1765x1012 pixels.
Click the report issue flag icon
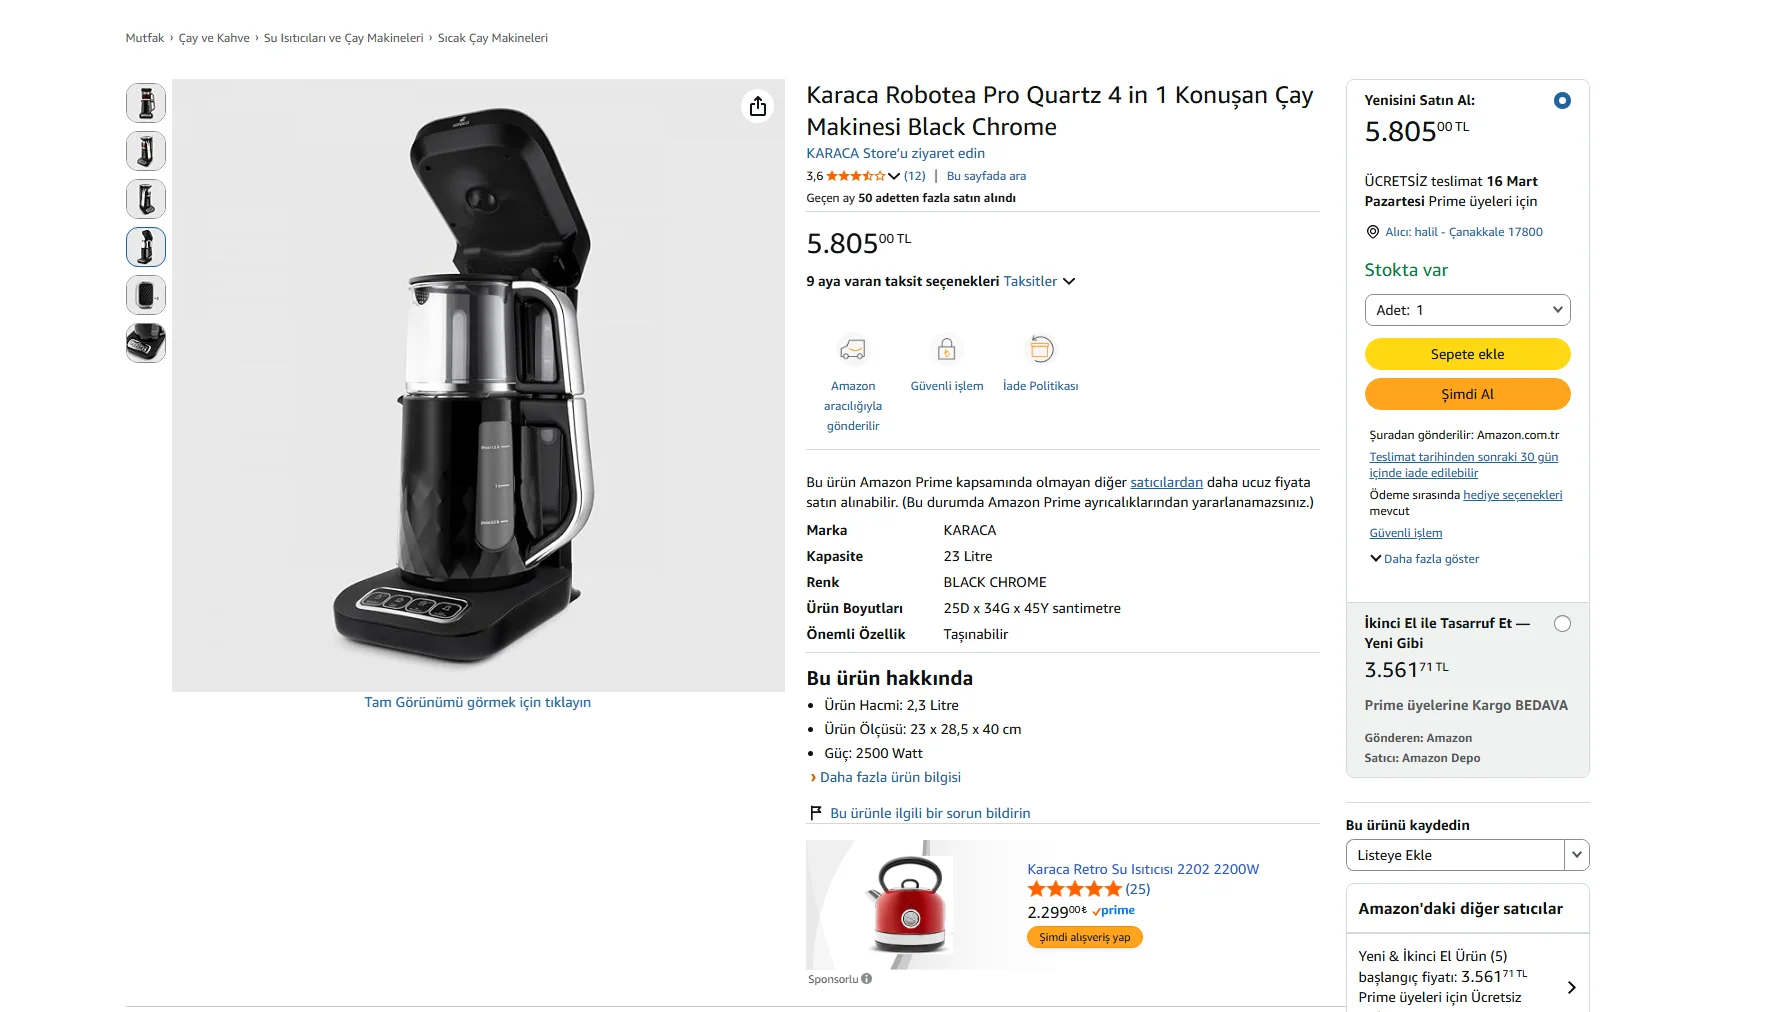816,813
